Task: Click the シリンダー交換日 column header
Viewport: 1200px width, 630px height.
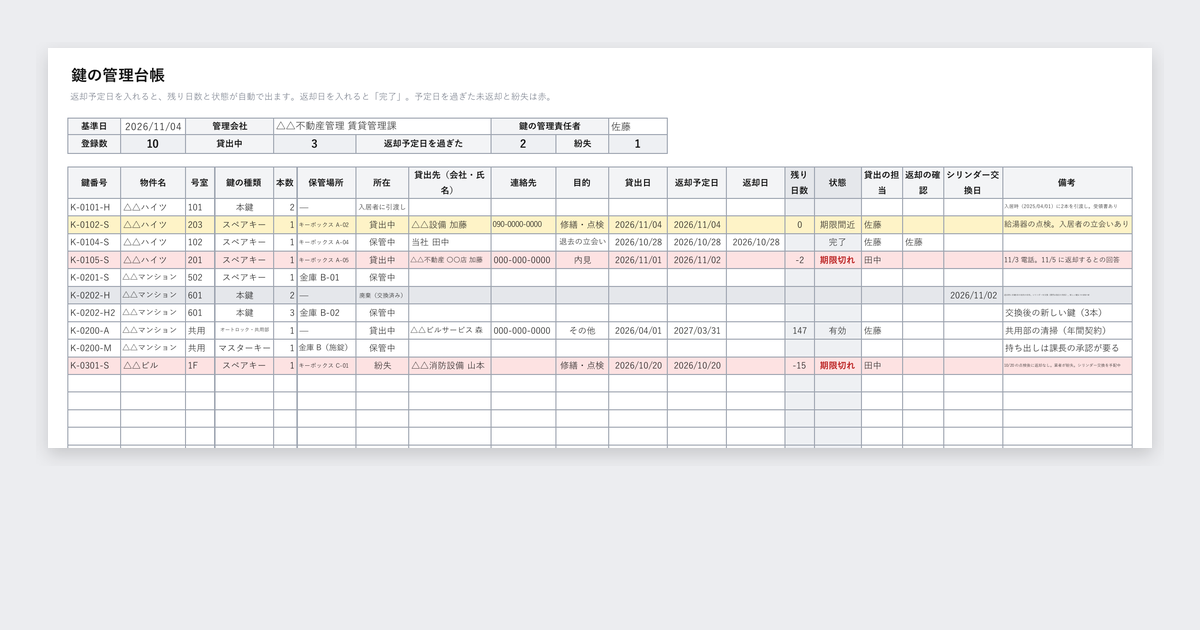Action: 973,183
